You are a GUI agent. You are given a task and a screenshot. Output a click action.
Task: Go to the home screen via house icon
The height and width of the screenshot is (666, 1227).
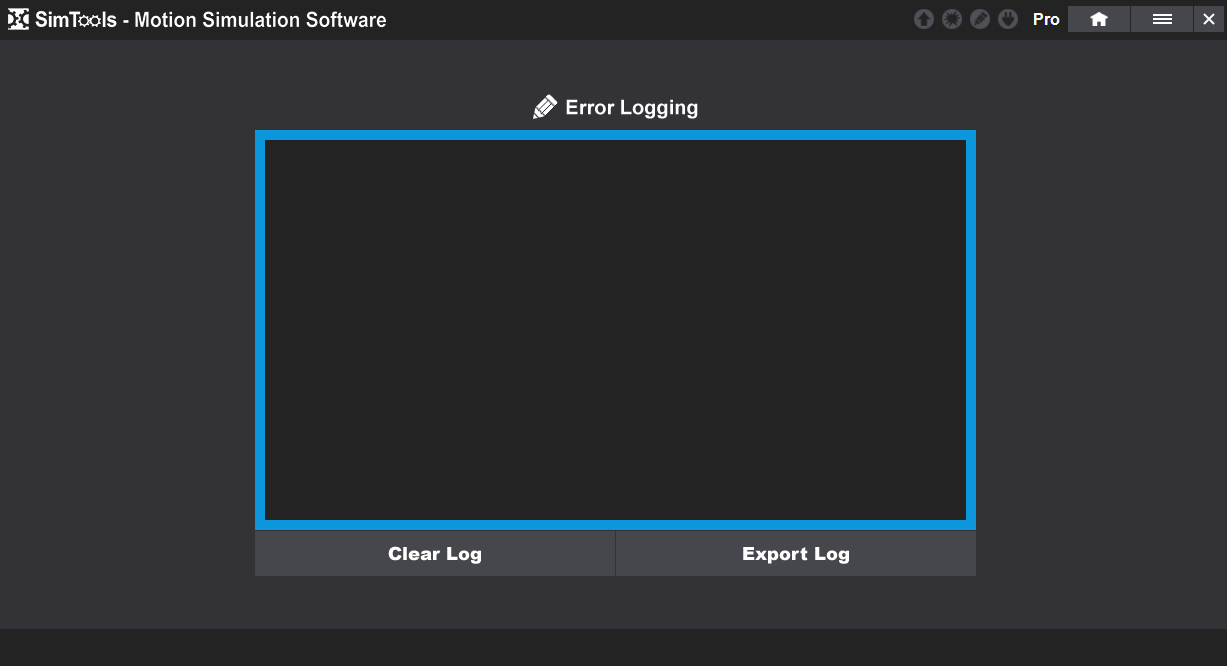(x=1099, y=19)
